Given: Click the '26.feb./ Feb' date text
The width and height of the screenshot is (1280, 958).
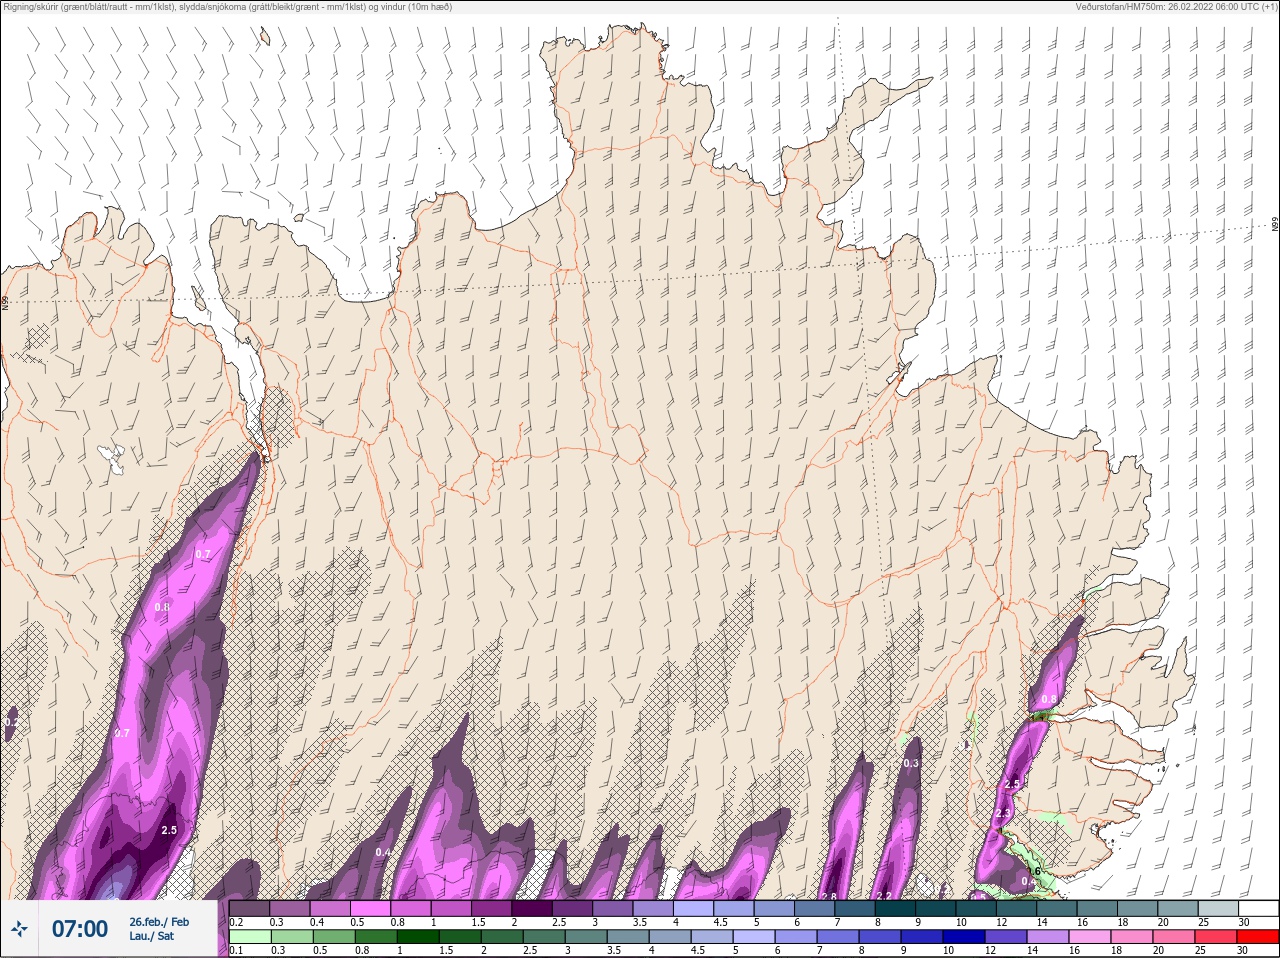Looking at the screenshot, I should (x=159, y=921).
